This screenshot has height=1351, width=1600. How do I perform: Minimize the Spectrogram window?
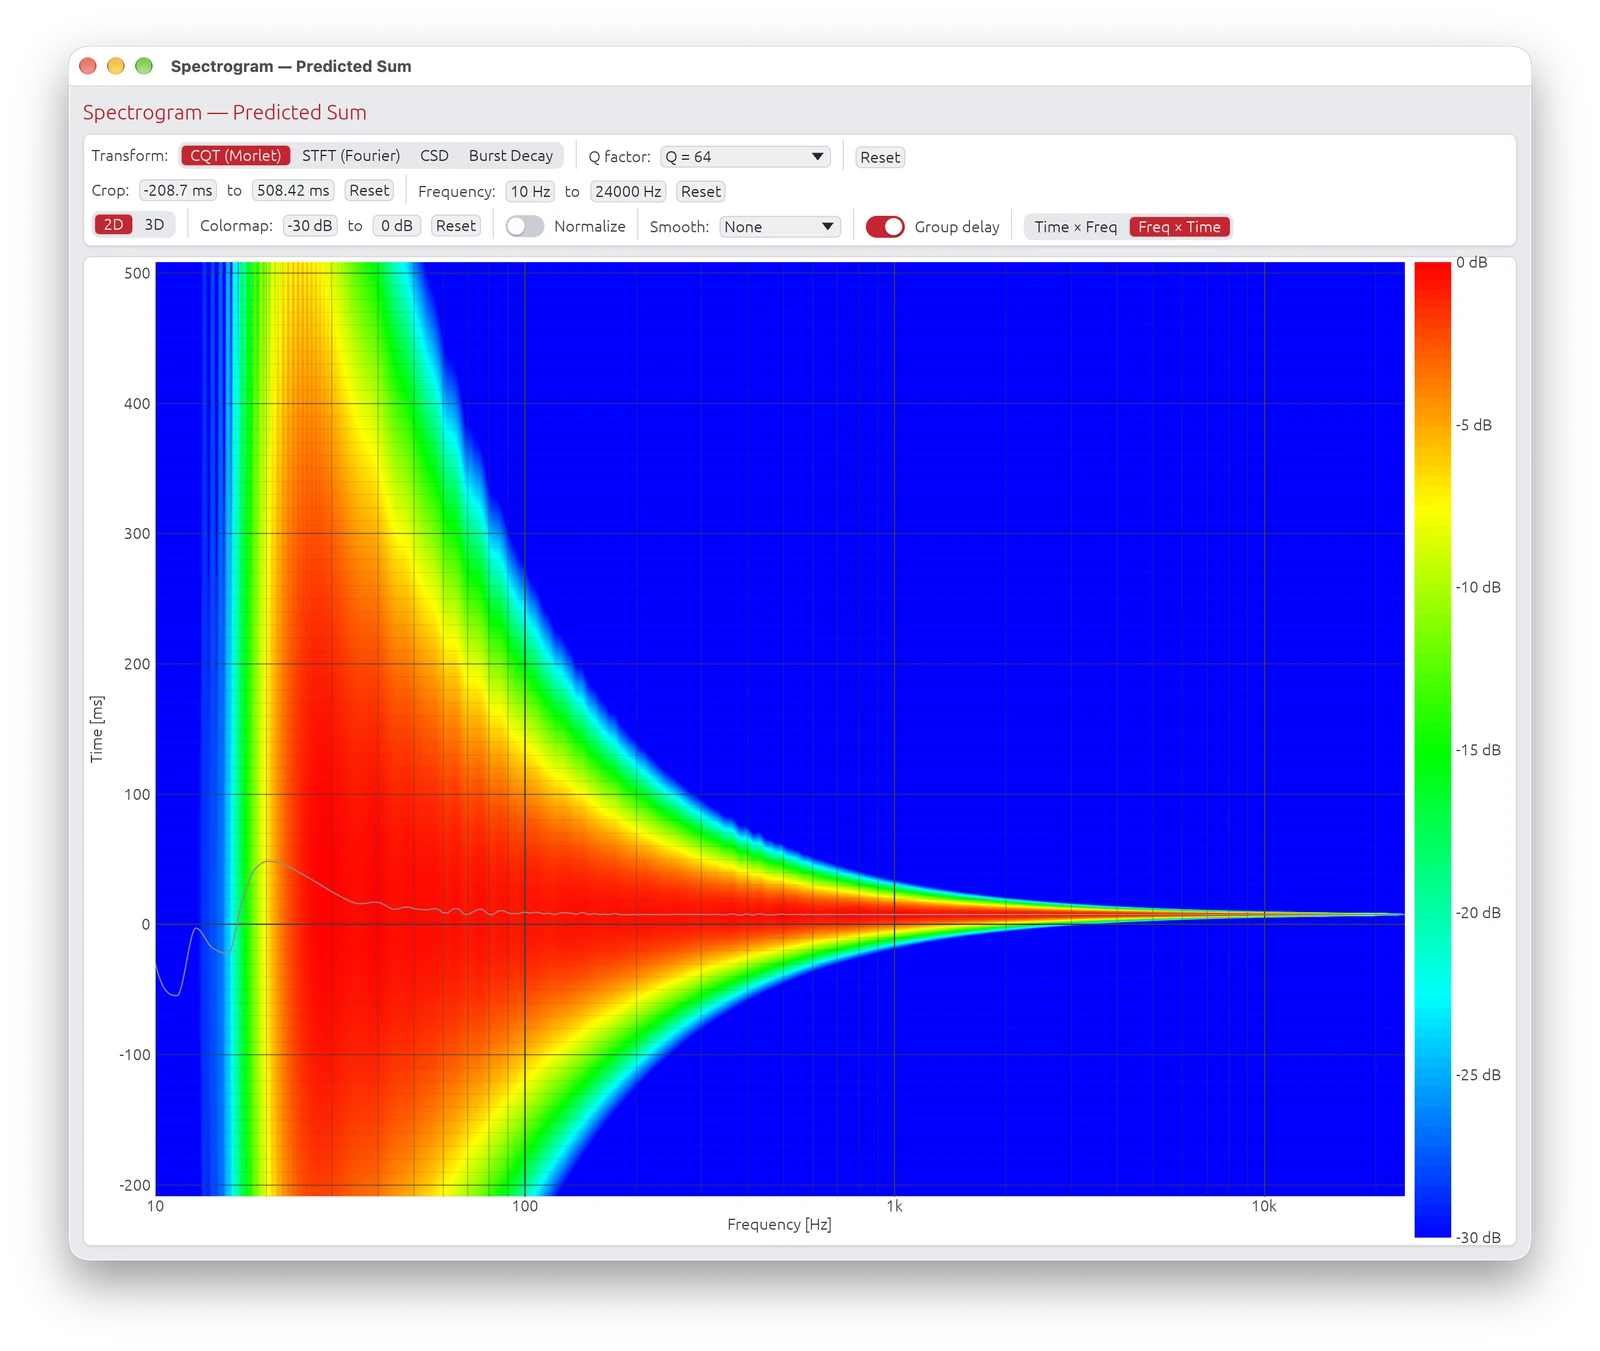coord(116,66)
